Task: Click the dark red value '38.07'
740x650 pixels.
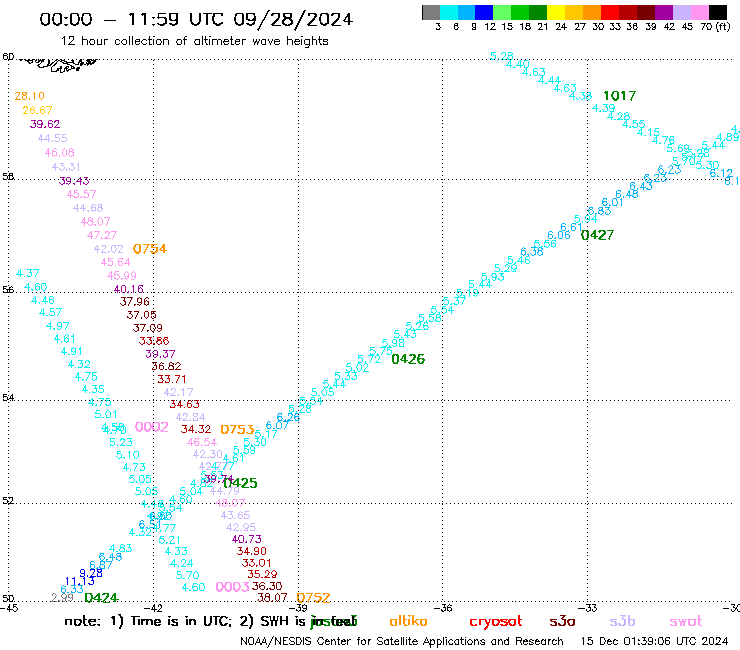Action: coord(272,598)
